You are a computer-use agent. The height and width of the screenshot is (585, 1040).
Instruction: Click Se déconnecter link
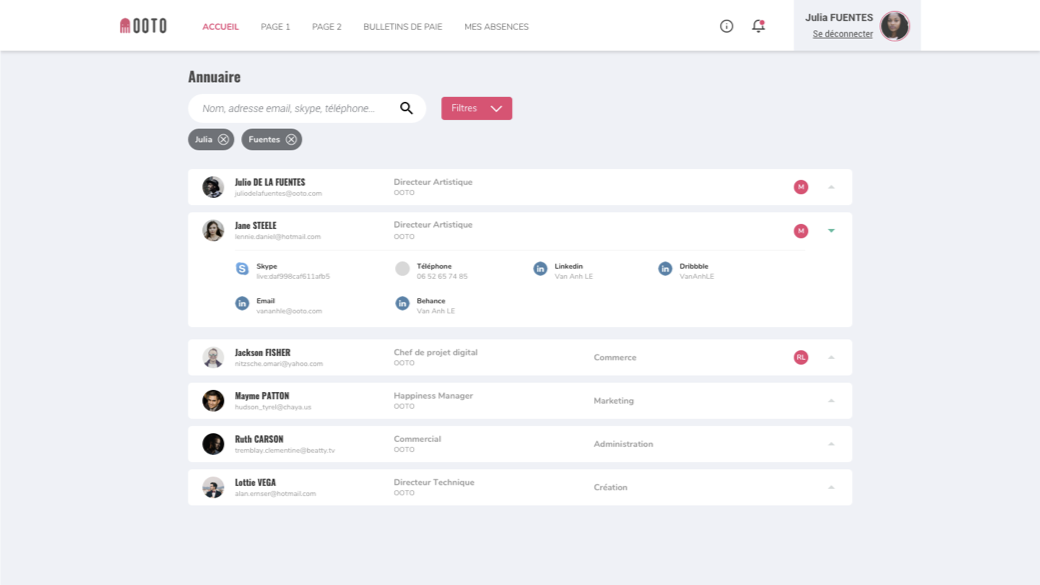(x=842, y=34)
